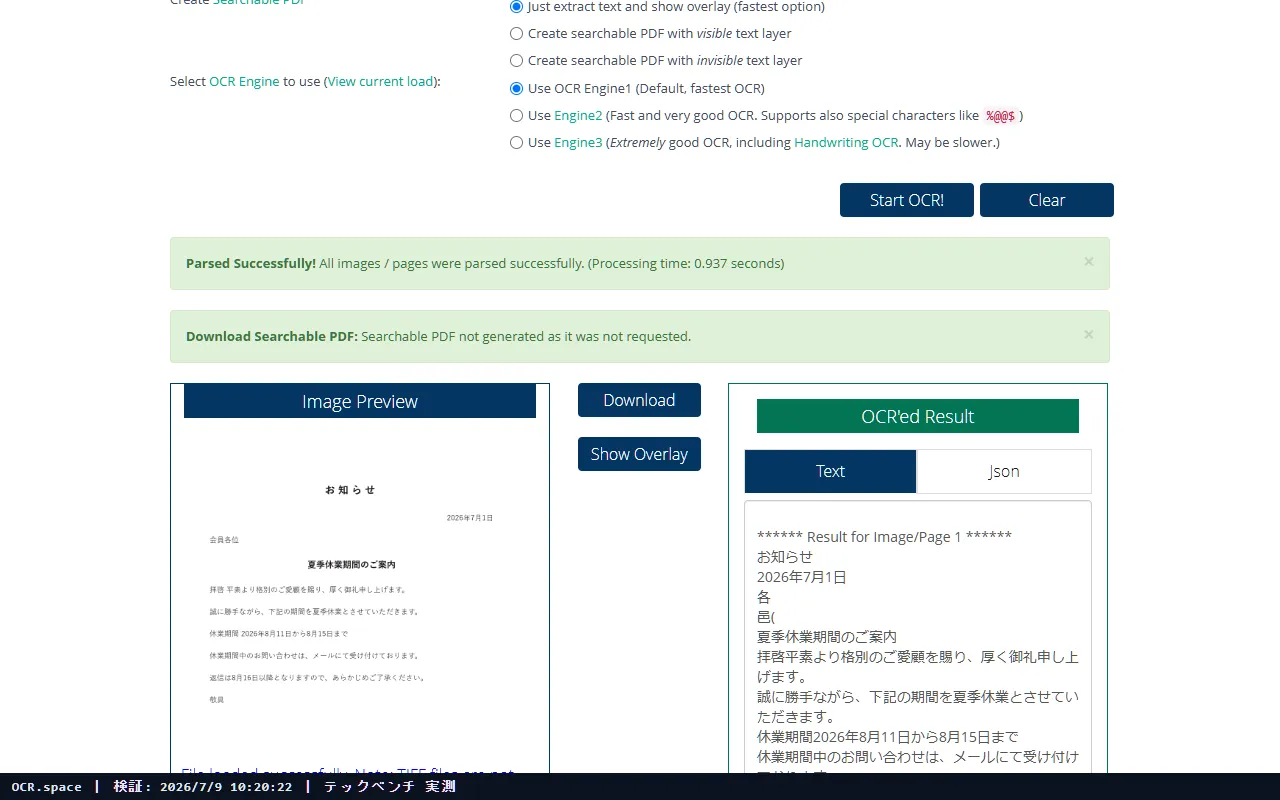The width and height of the screenshot is (1280, 800).
Task: Click the Download button
Action: pyautogui.click(x=639, y=400)
